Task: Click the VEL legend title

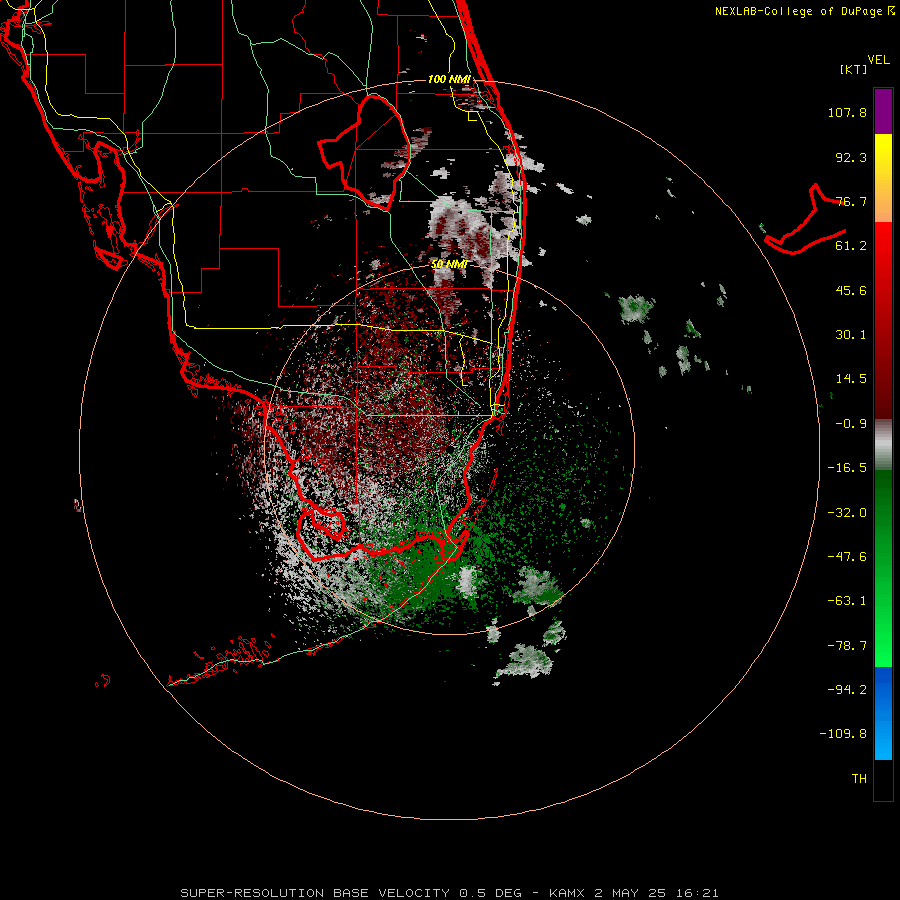Action: pos(878,60)
